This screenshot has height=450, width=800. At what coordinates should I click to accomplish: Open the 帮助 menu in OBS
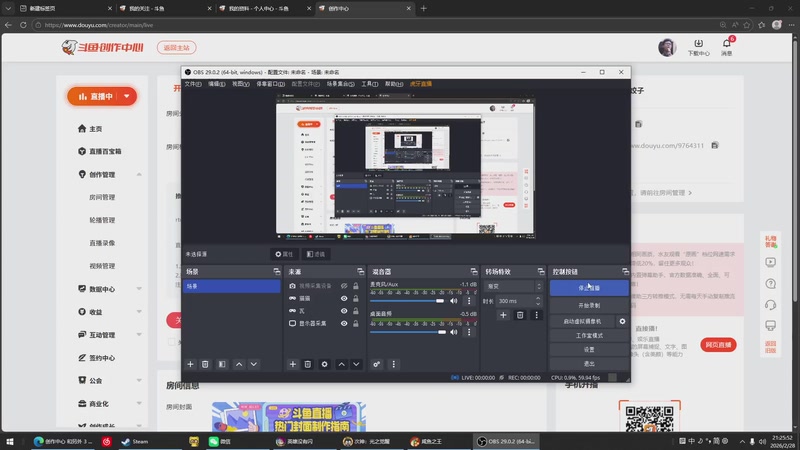393,84
